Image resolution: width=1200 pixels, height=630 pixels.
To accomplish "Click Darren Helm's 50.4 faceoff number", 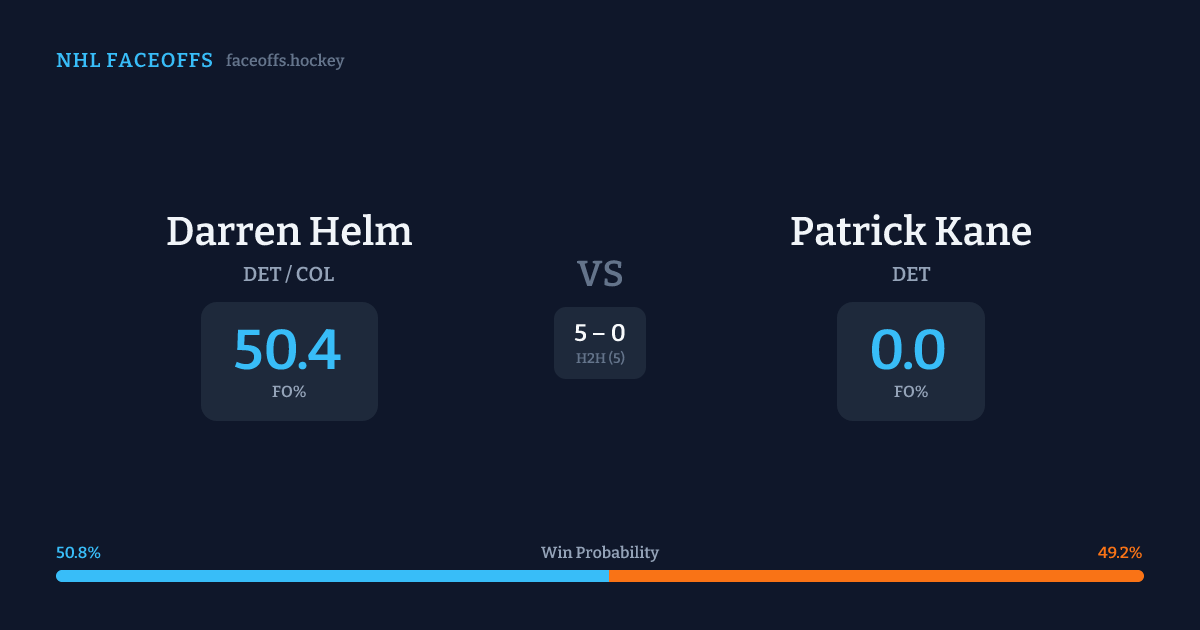I will tap(288, 350).
